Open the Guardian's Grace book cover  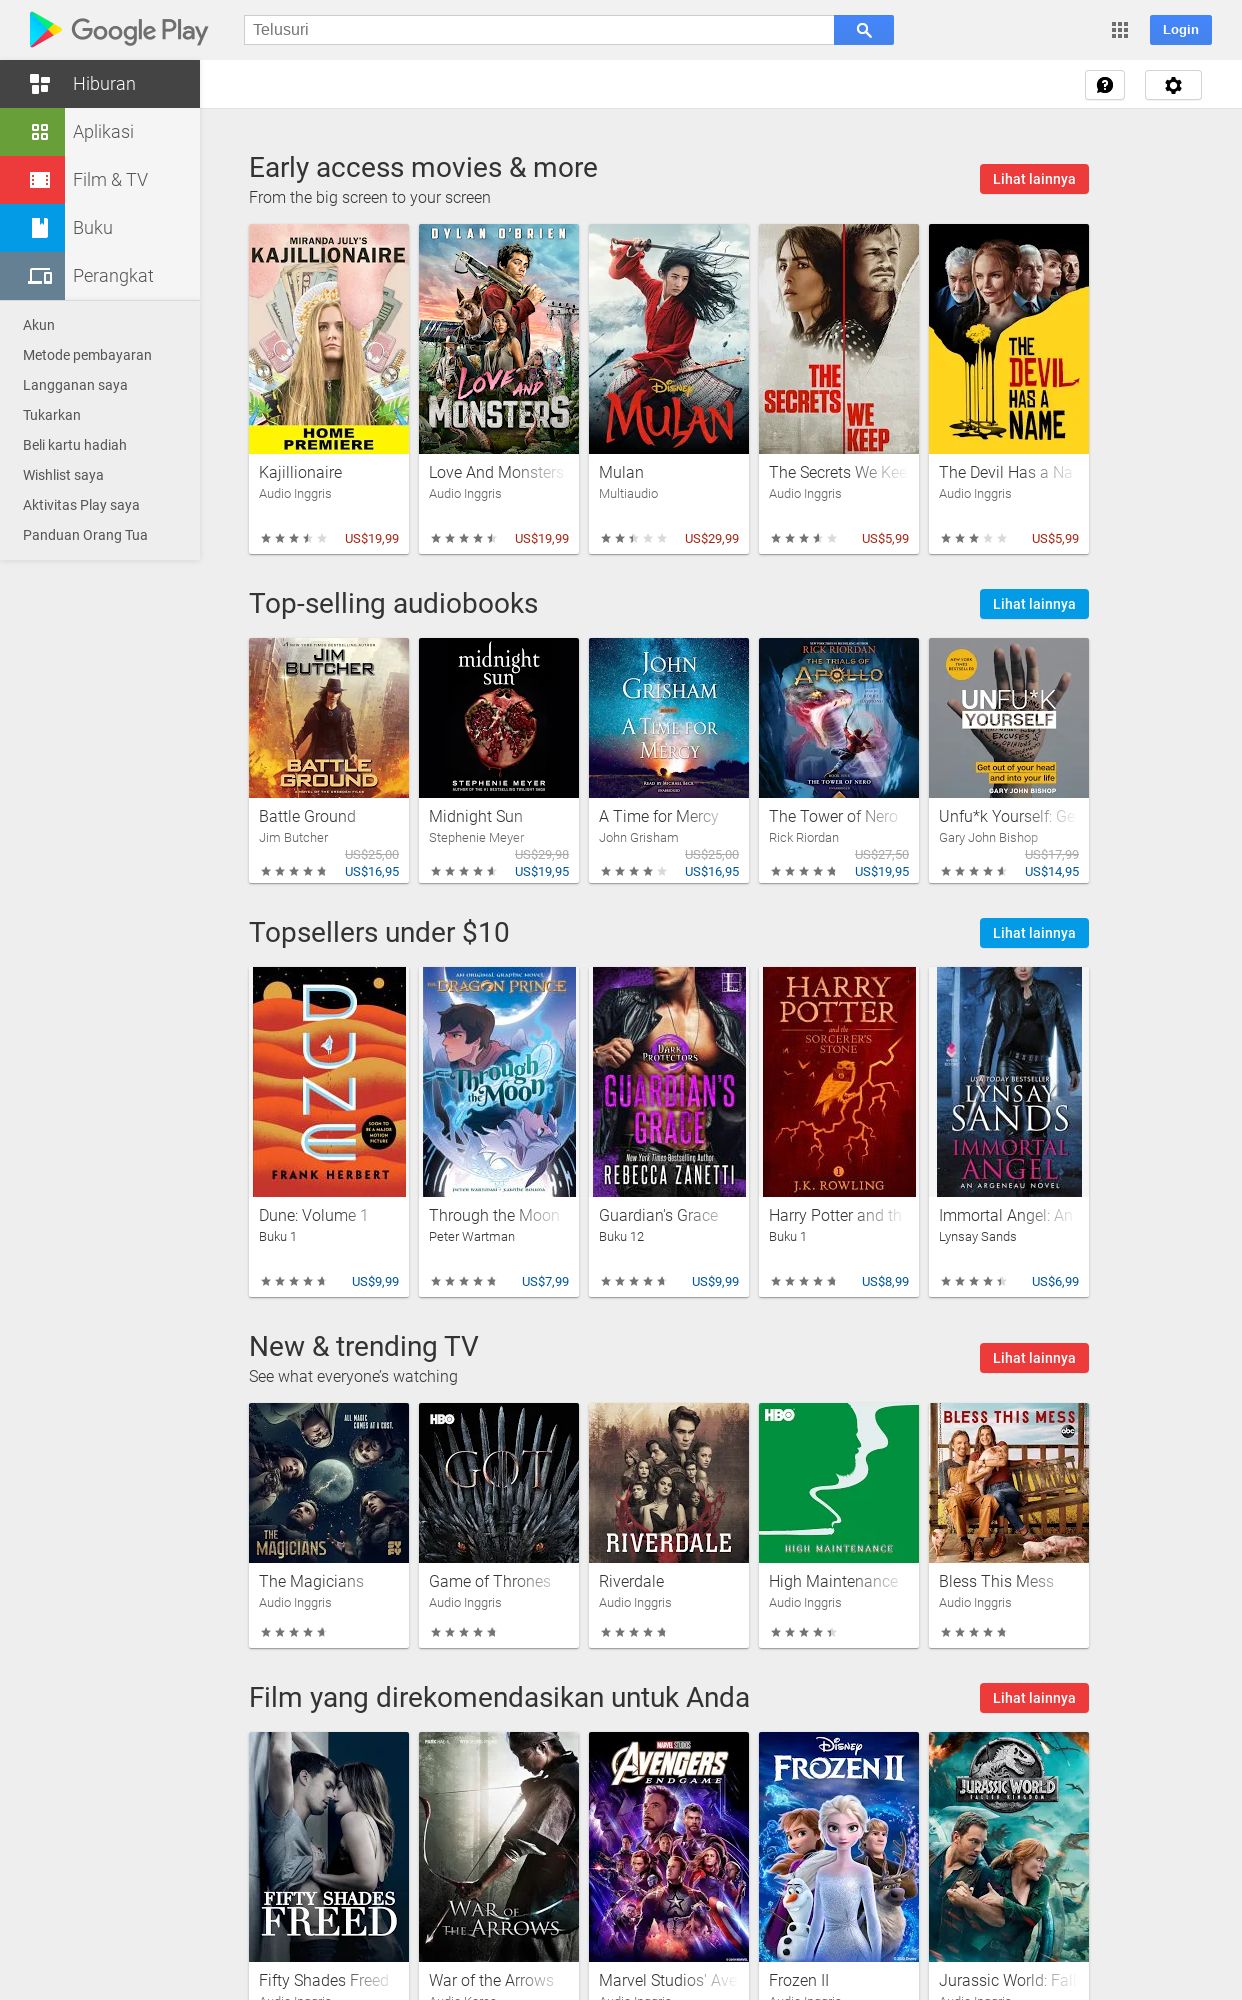click(x=669, y=1082)
